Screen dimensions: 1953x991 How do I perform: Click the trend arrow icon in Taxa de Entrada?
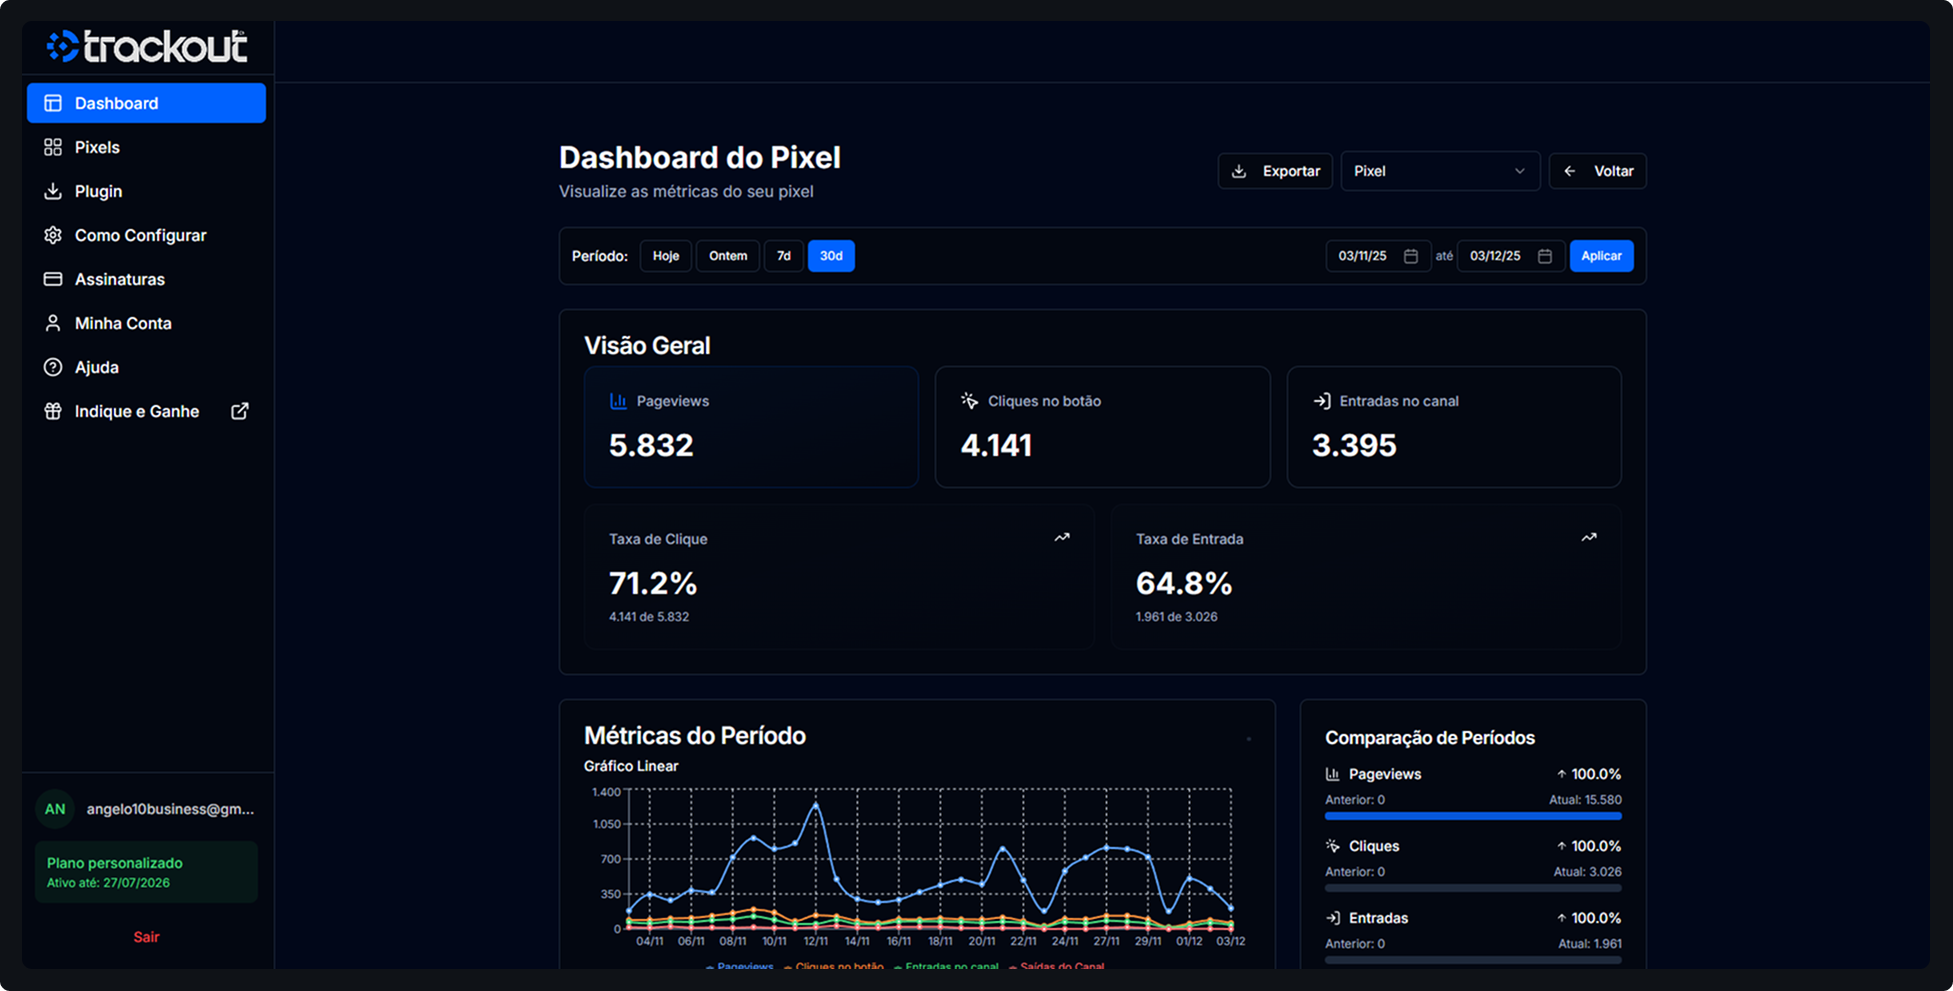click(1589, 538)
